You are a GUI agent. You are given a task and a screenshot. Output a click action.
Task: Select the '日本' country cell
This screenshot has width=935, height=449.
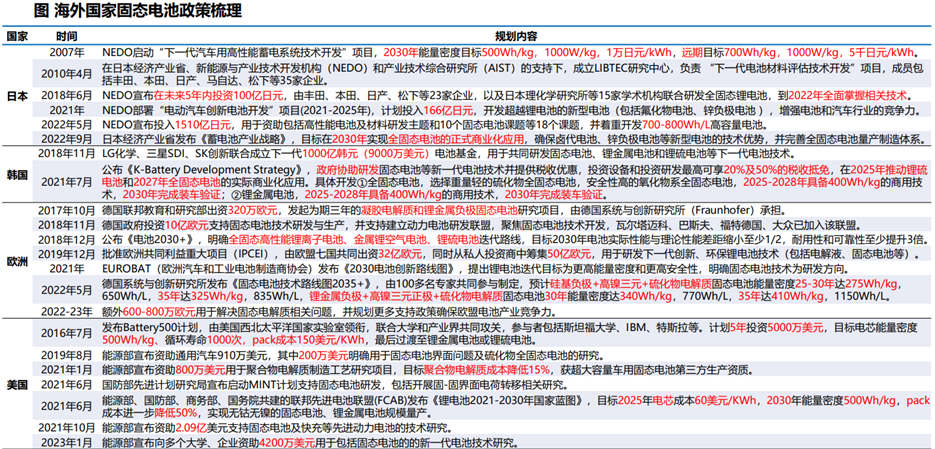17,95
